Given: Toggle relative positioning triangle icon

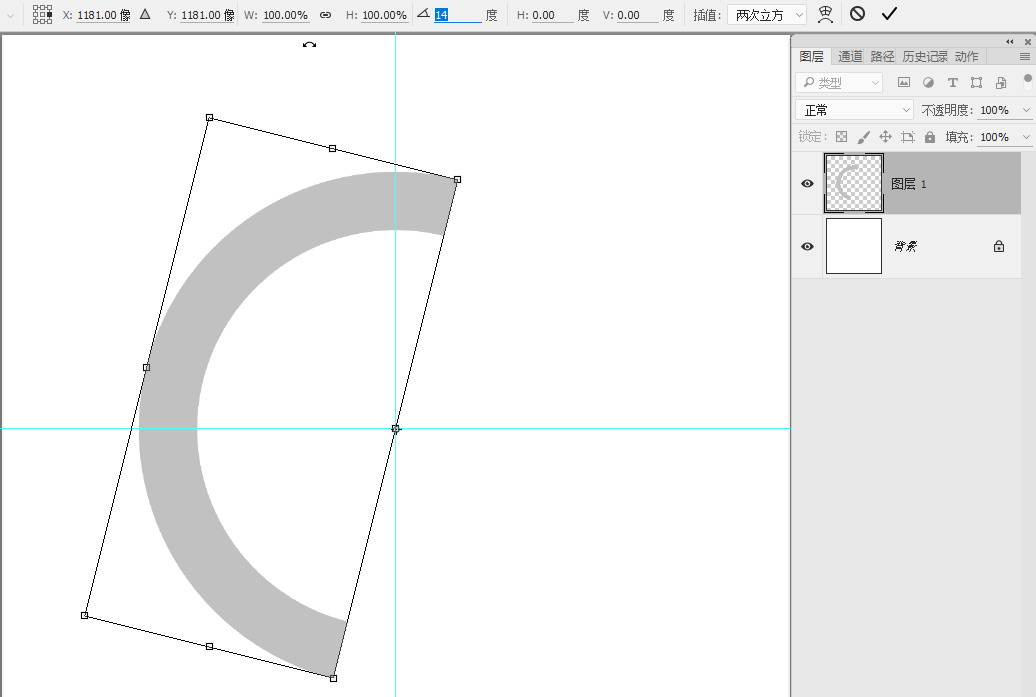Looking at the screenshot, I should click(145, 14).
